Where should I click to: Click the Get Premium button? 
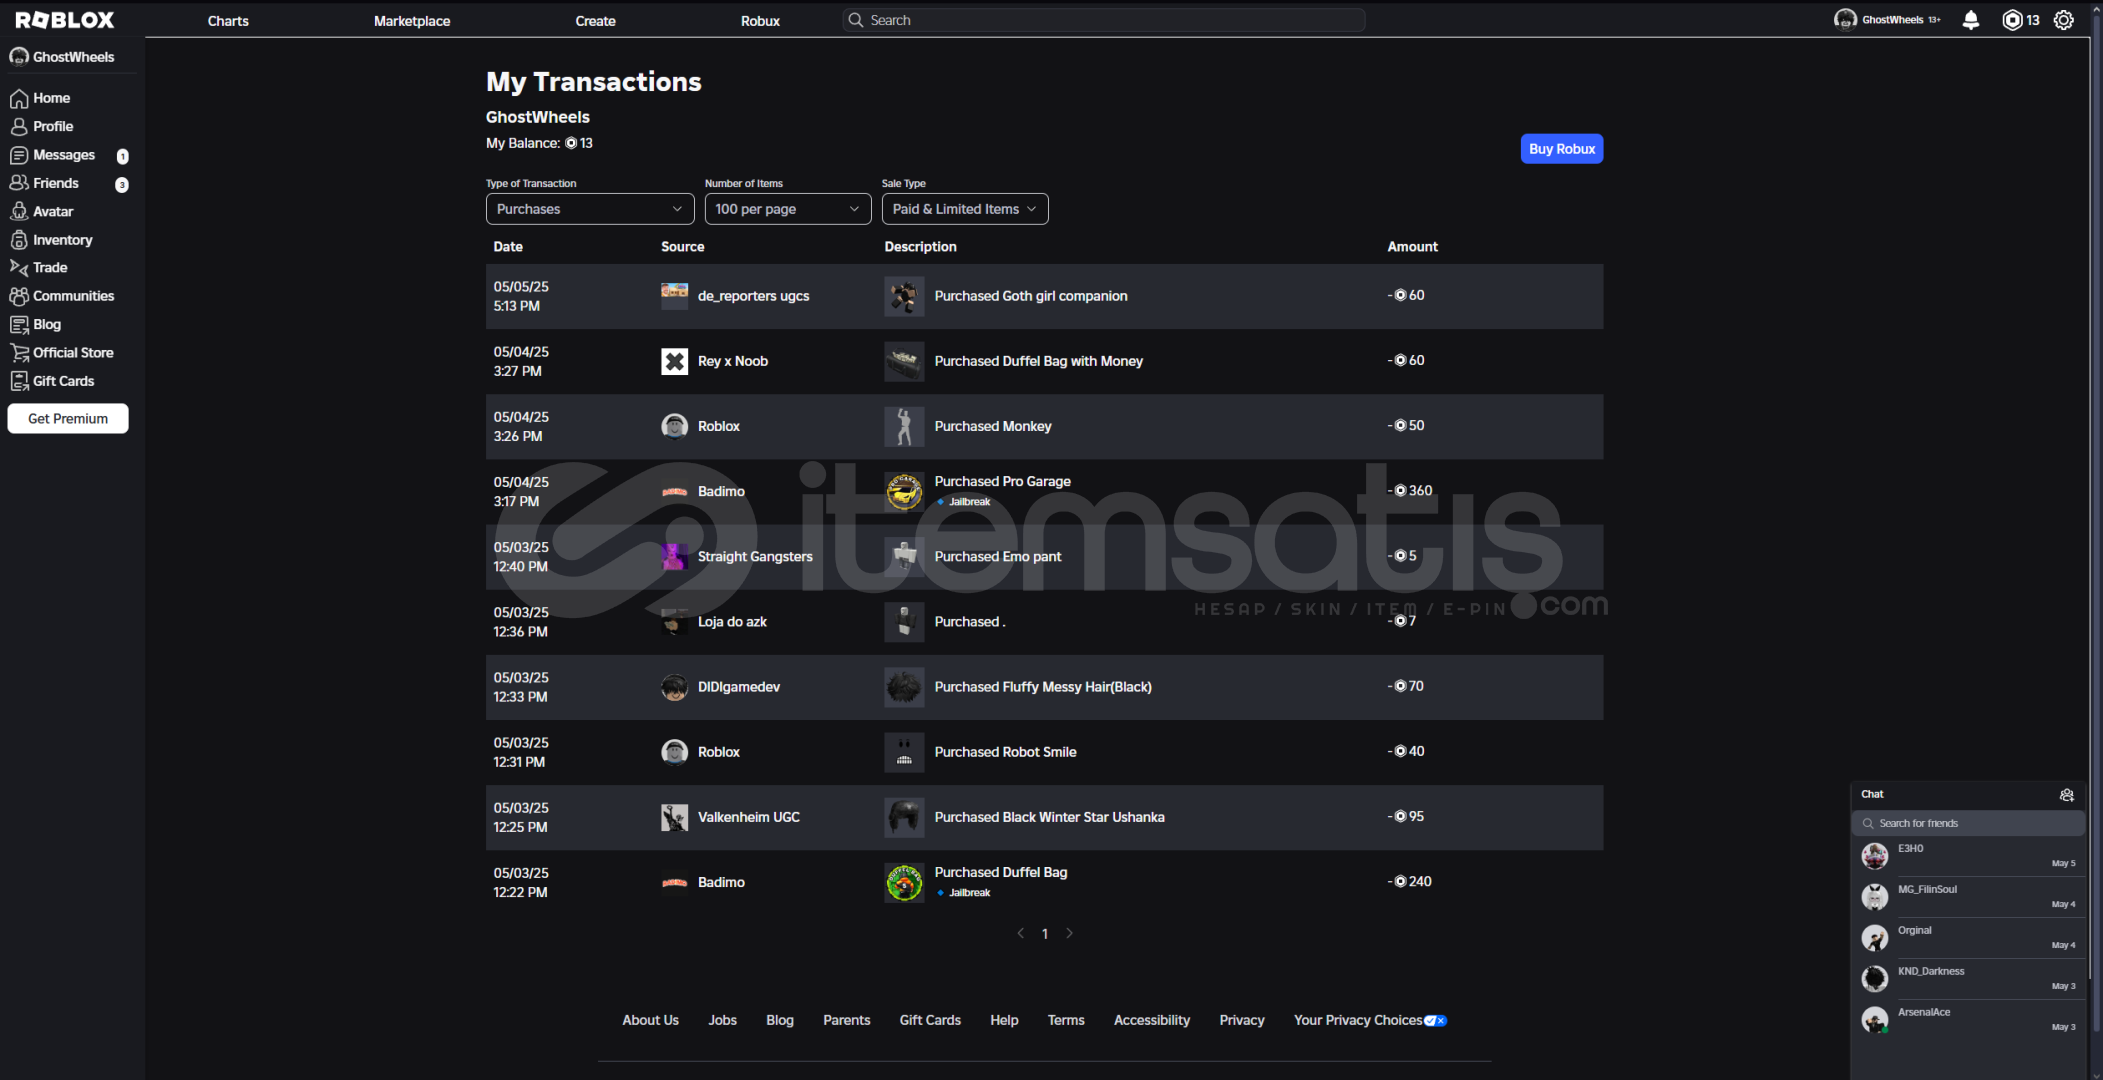pyautogui.click(x=68, y=419)
